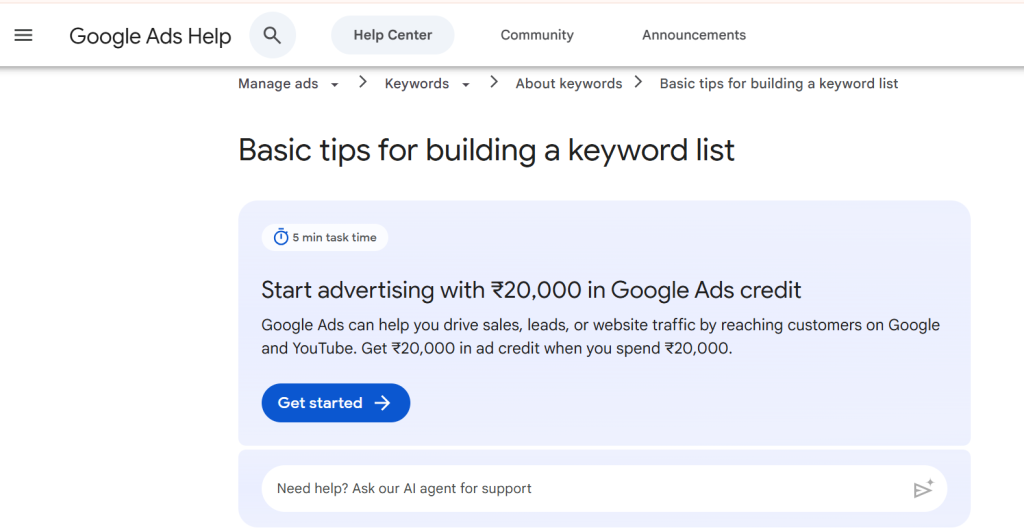1024x532 pixels.
Task: Expand the Keywords breadcrumb dropdown arrow
Action: coord(465,85)
